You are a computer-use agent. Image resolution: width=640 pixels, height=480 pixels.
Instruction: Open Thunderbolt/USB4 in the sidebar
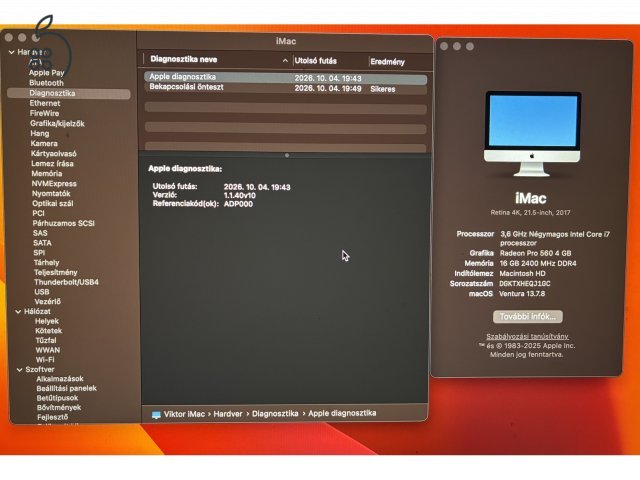pos(66,282)
